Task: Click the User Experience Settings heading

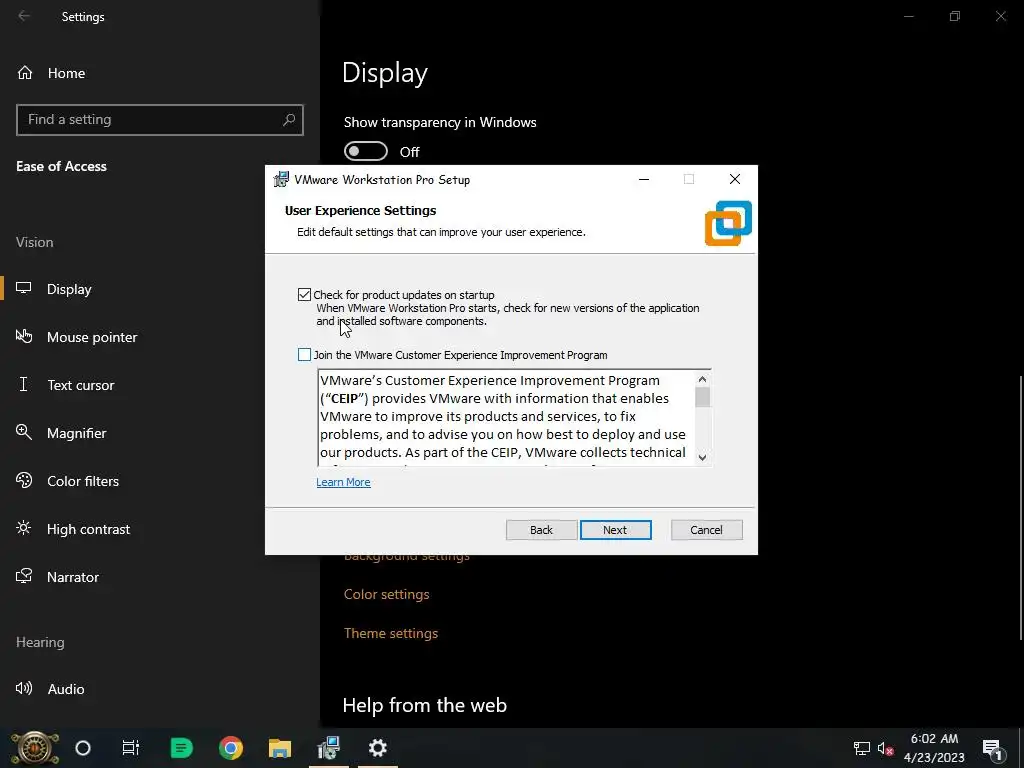Action: 360,210
